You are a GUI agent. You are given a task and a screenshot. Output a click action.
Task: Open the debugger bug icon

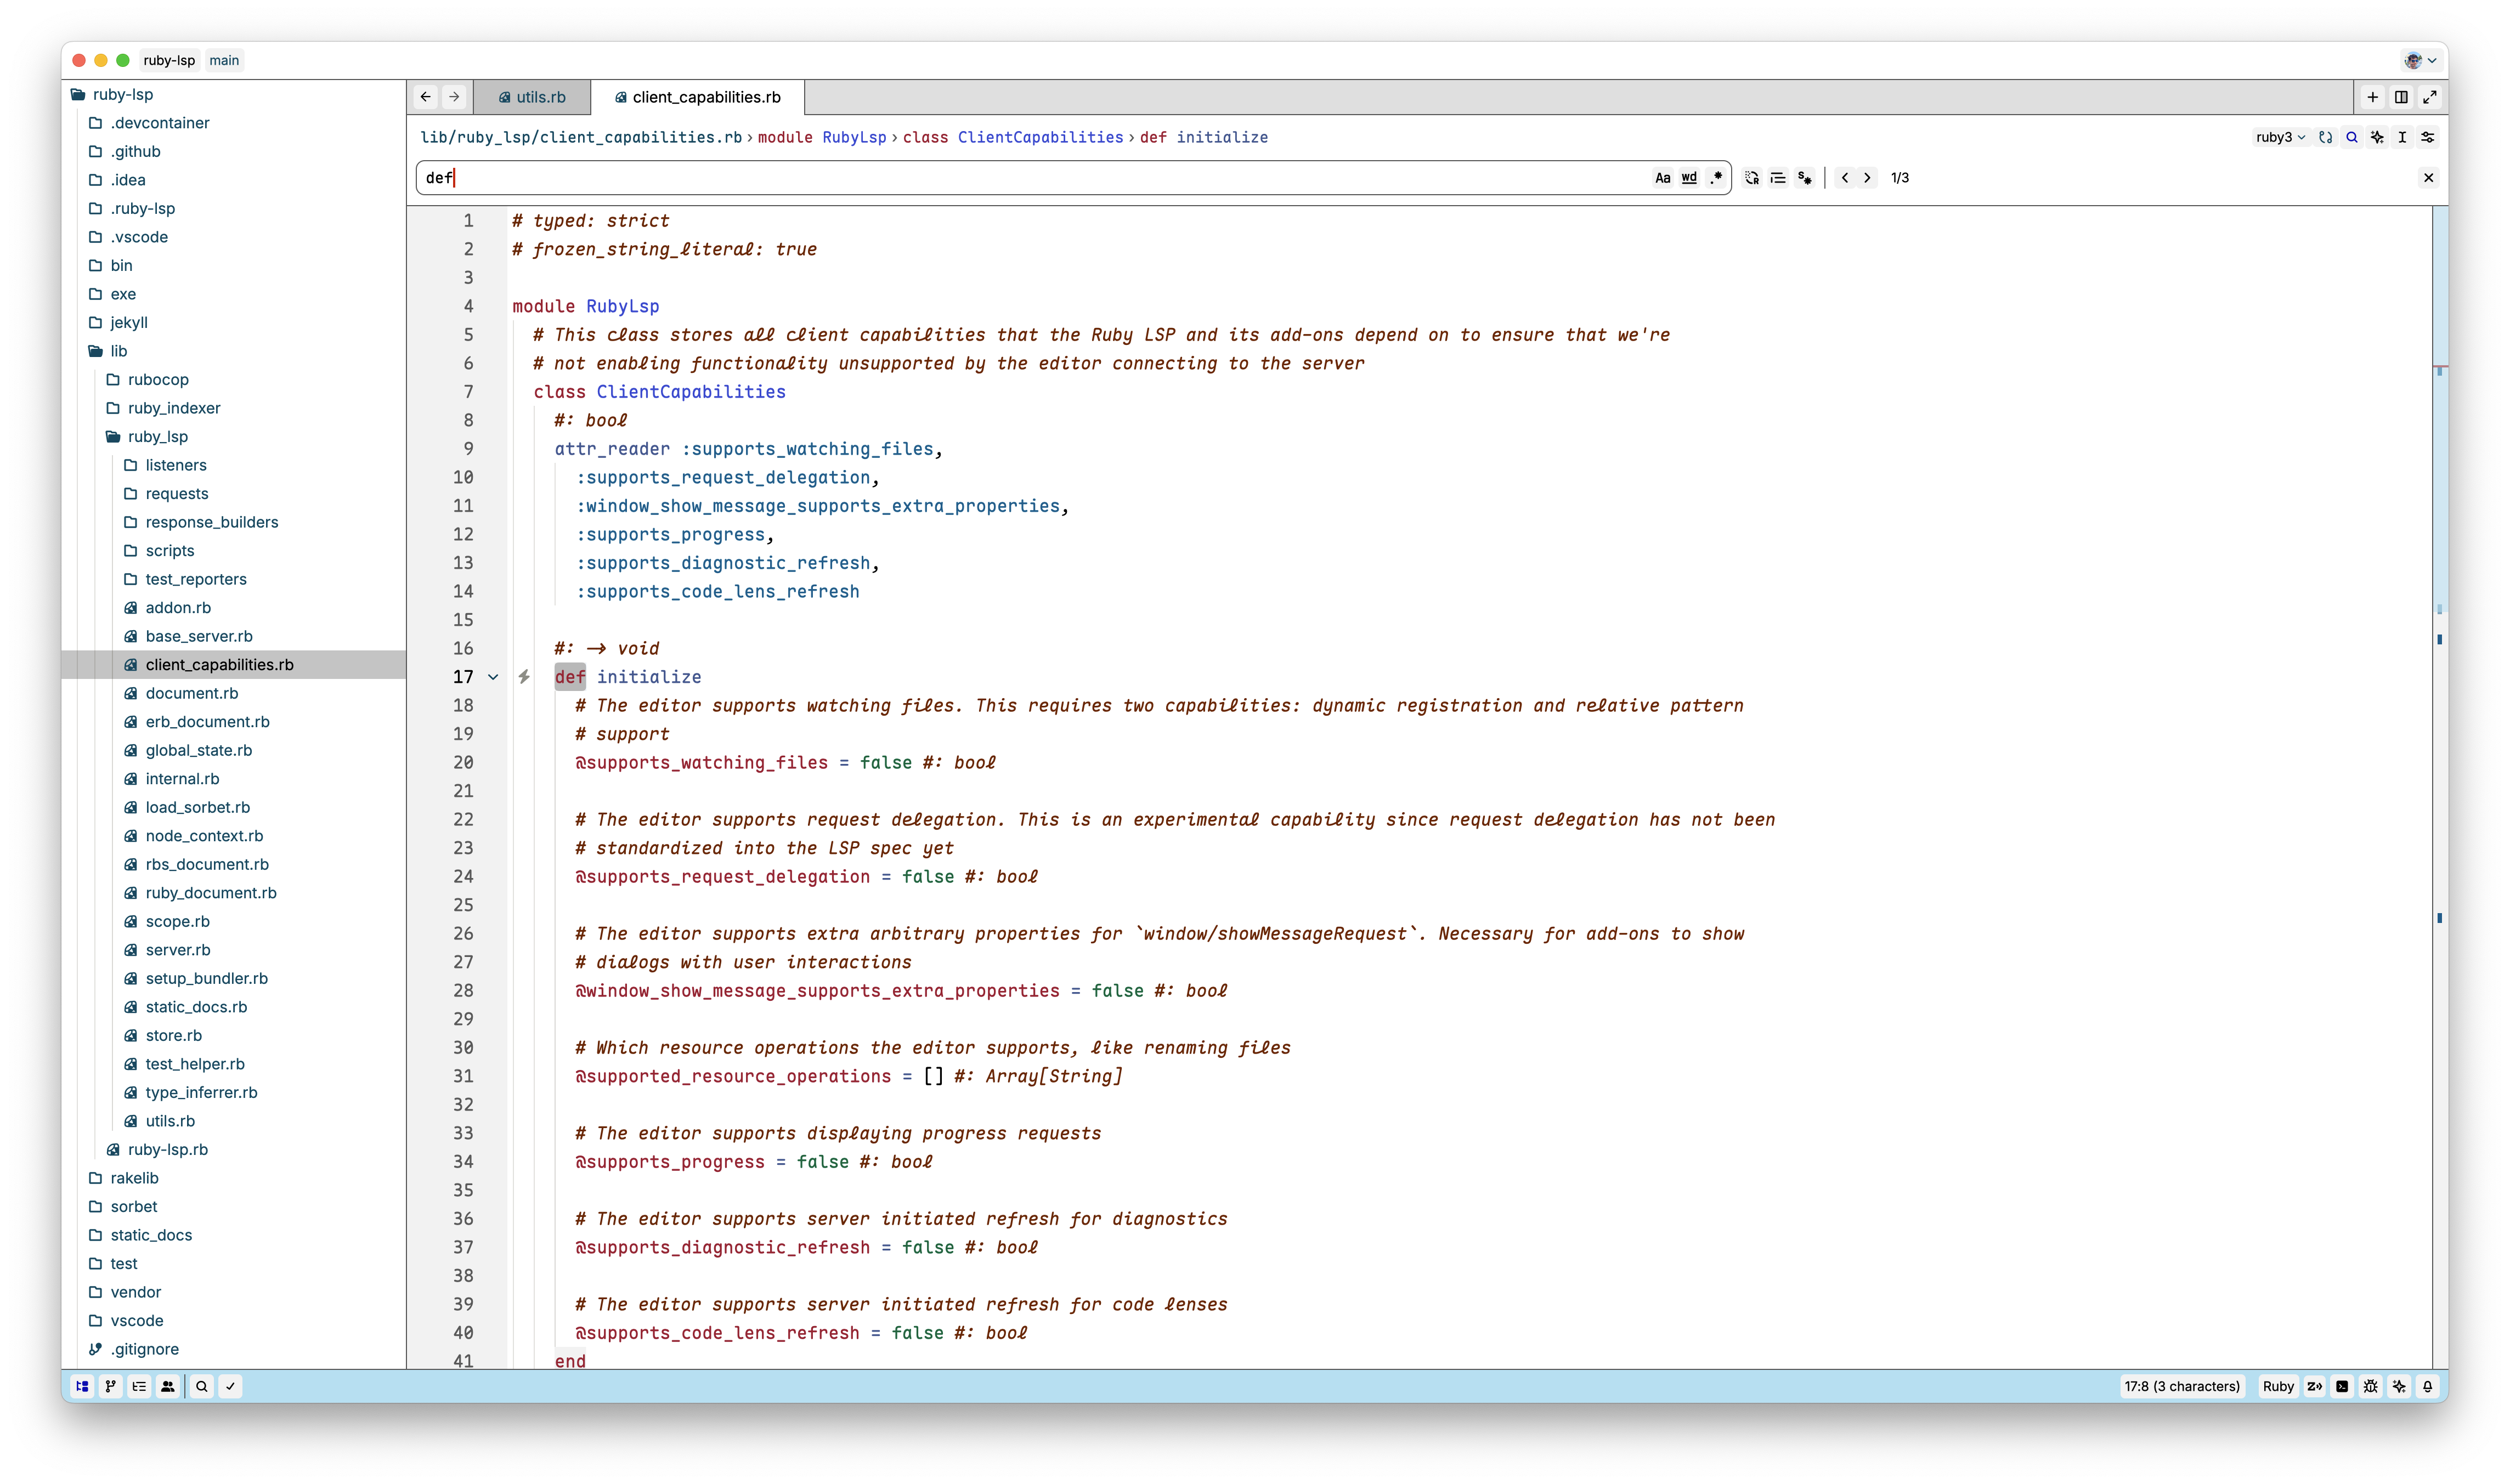pyautogui.click(x=2370, y=1386)
